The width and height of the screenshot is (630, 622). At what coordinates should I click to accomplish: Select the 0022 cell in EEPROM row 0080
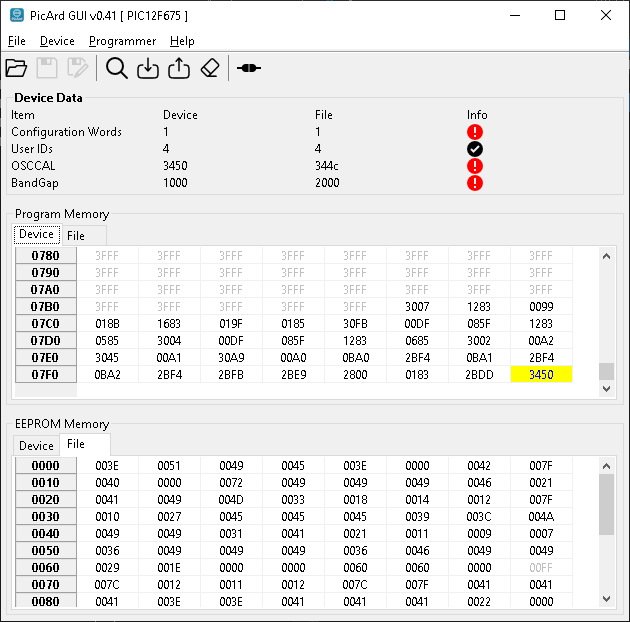pos(479,602)
